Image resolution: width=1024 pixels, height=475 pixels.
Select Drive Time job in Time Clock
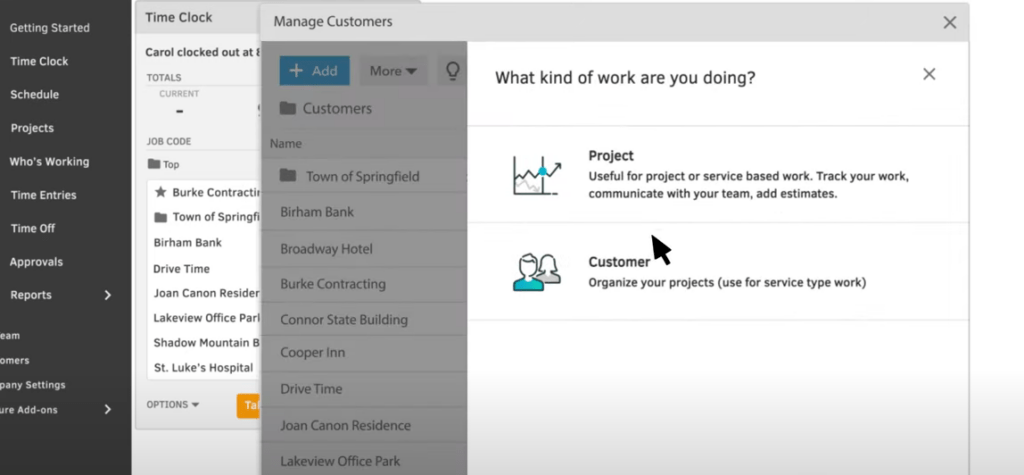click(x=182, y=269)
